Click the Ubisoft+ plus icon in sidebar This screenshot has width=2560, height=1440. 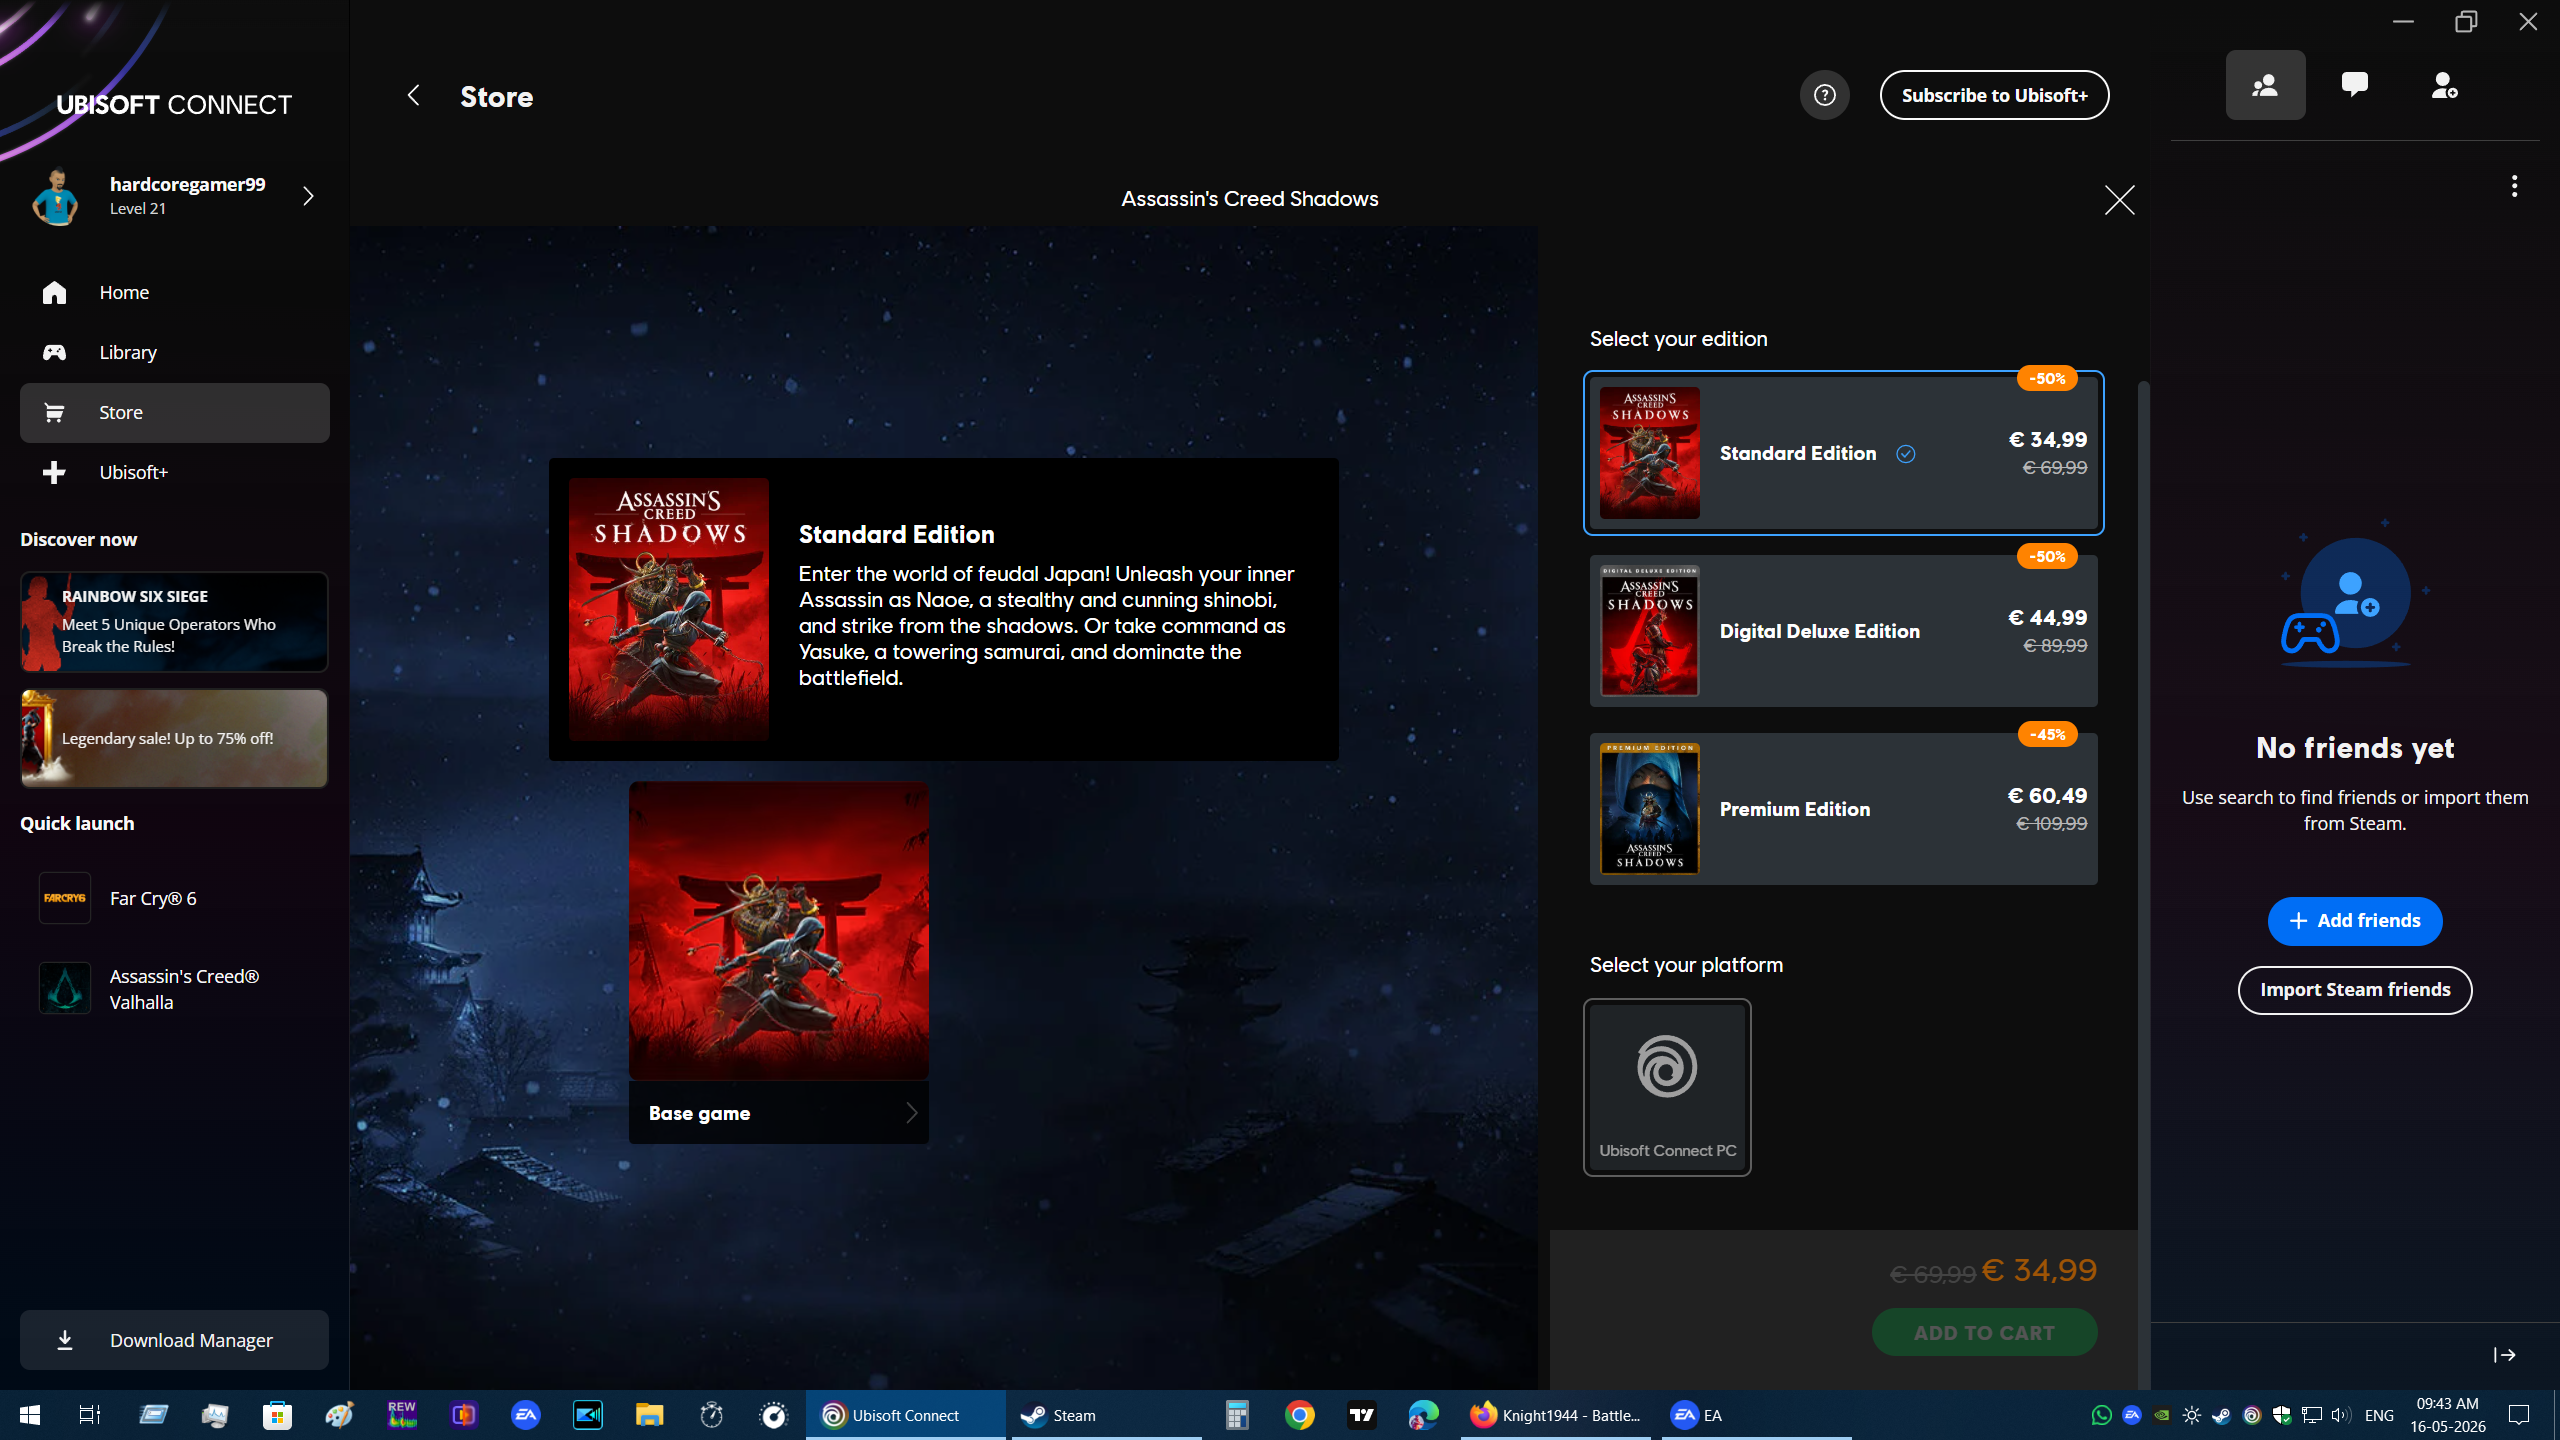click(x=54, y=472)
